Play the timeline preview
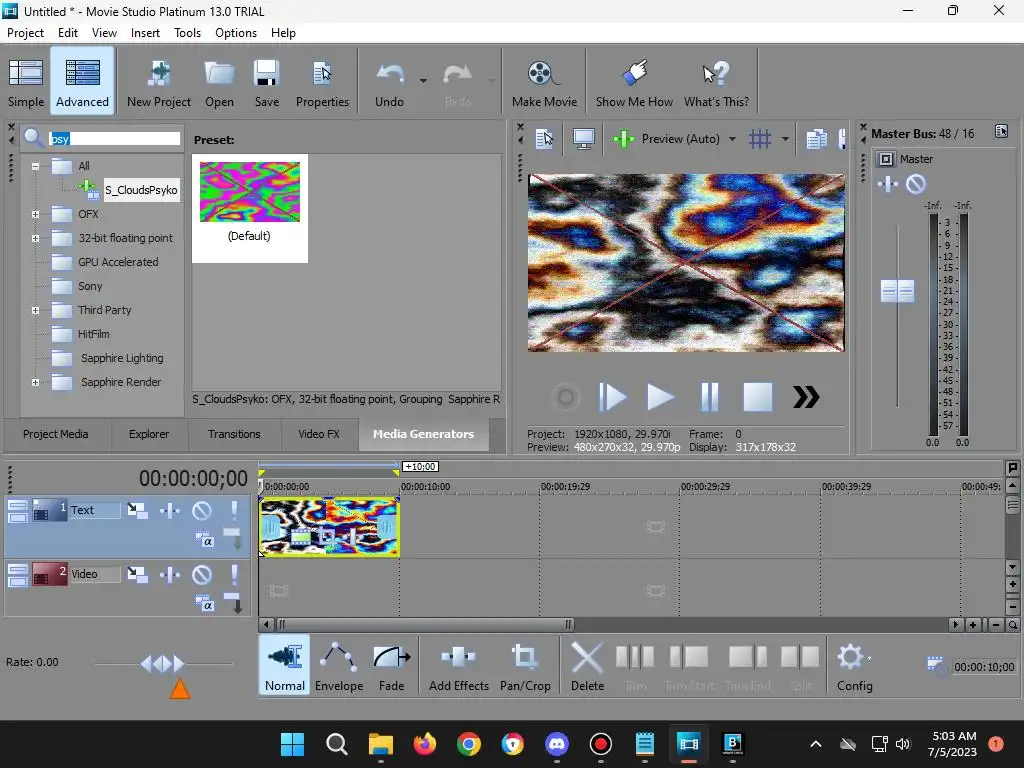The image size is (1024, 768). pos(660,396)
